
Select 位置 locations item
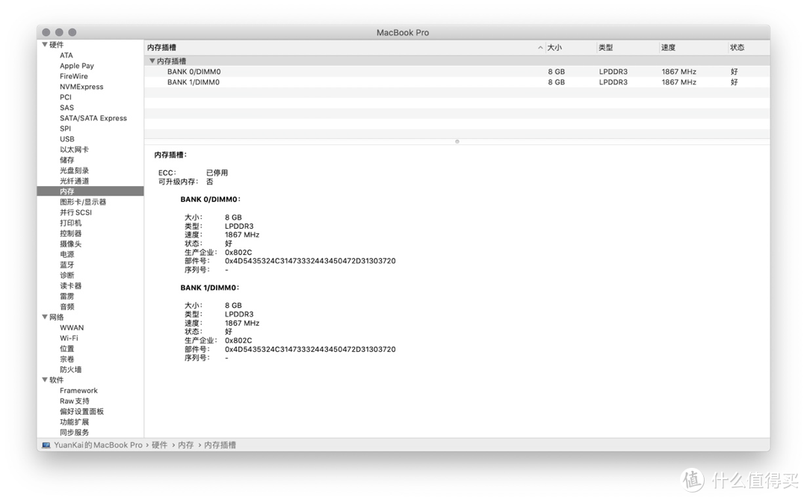[x=67, y=349]
